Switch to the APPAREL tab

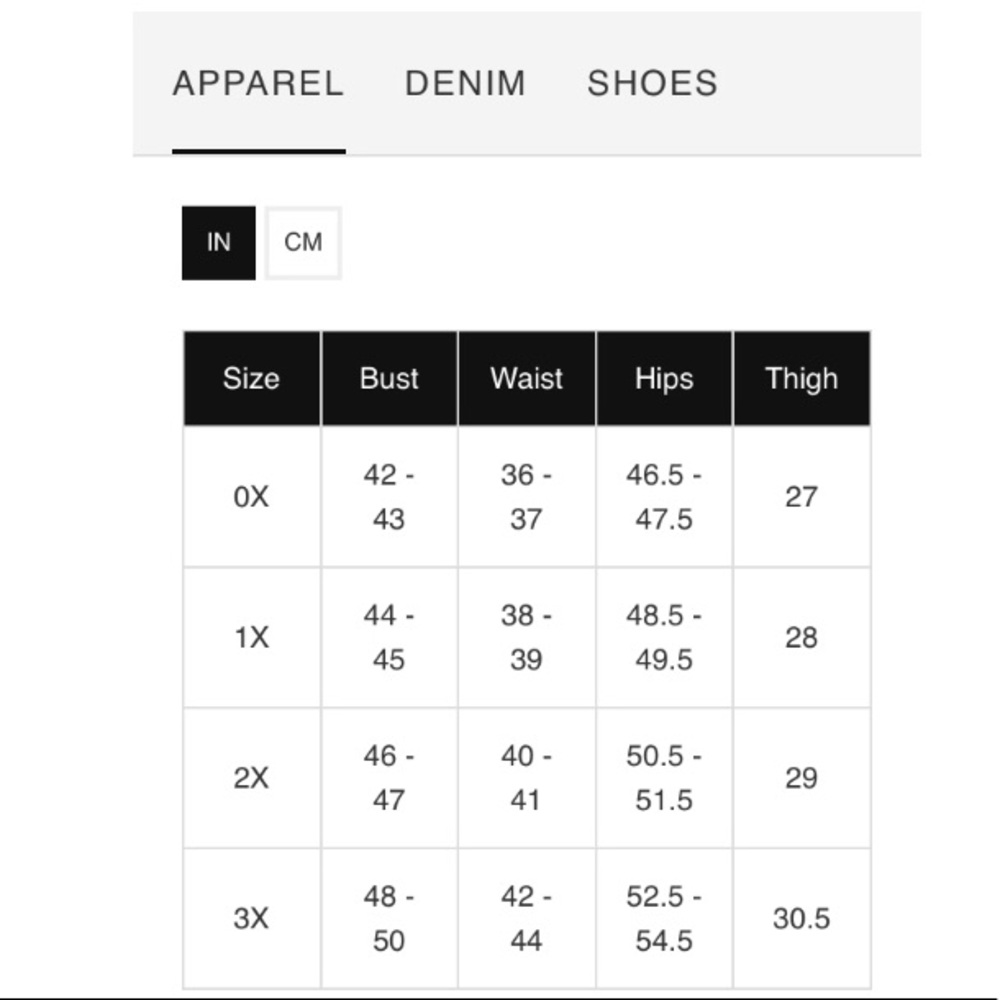point(258,84)
